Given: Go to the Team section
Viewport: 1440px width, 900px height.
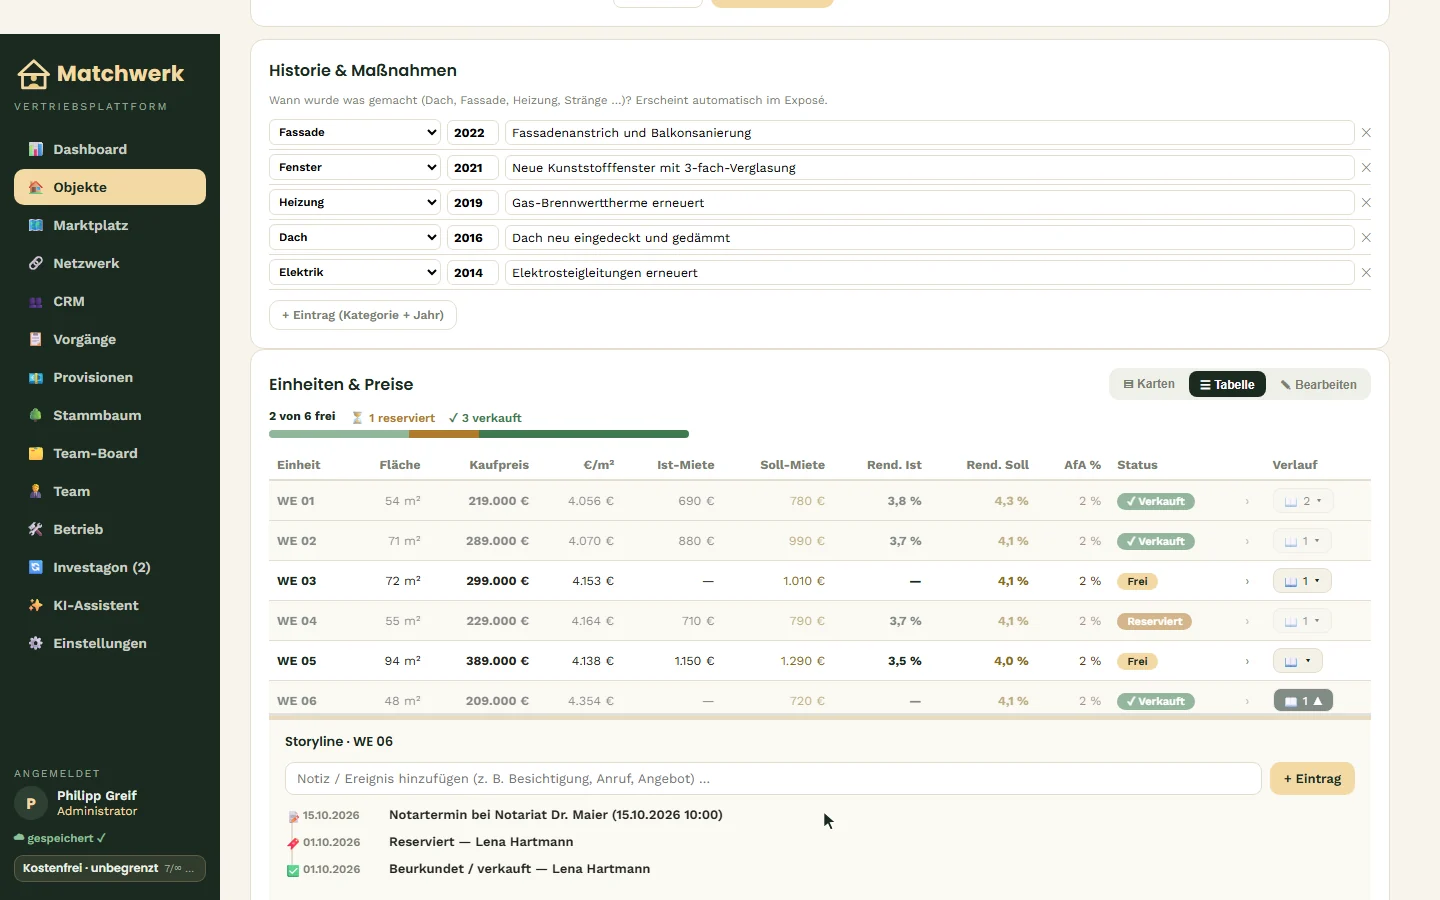Looking at the screenshot, I should (x=110, y=491).
